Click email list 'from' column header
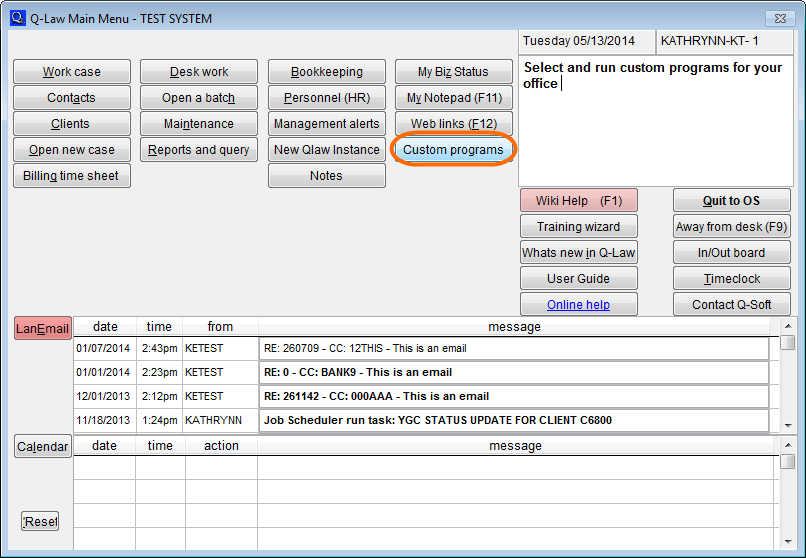The image size is (806, 558). tap(221, 327)
